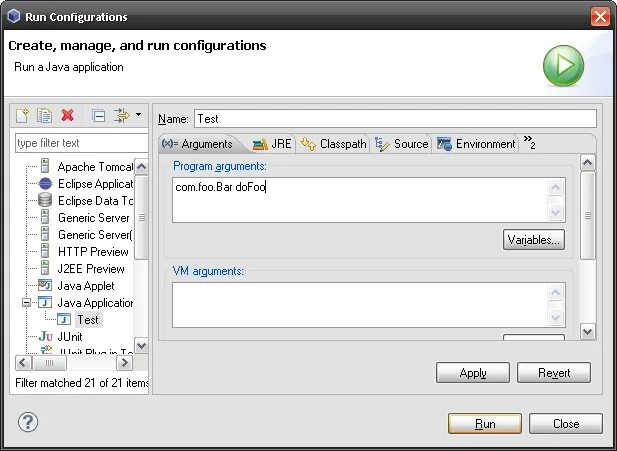
Task: Select Java Applet in the tree
Action: click(86, 286)
